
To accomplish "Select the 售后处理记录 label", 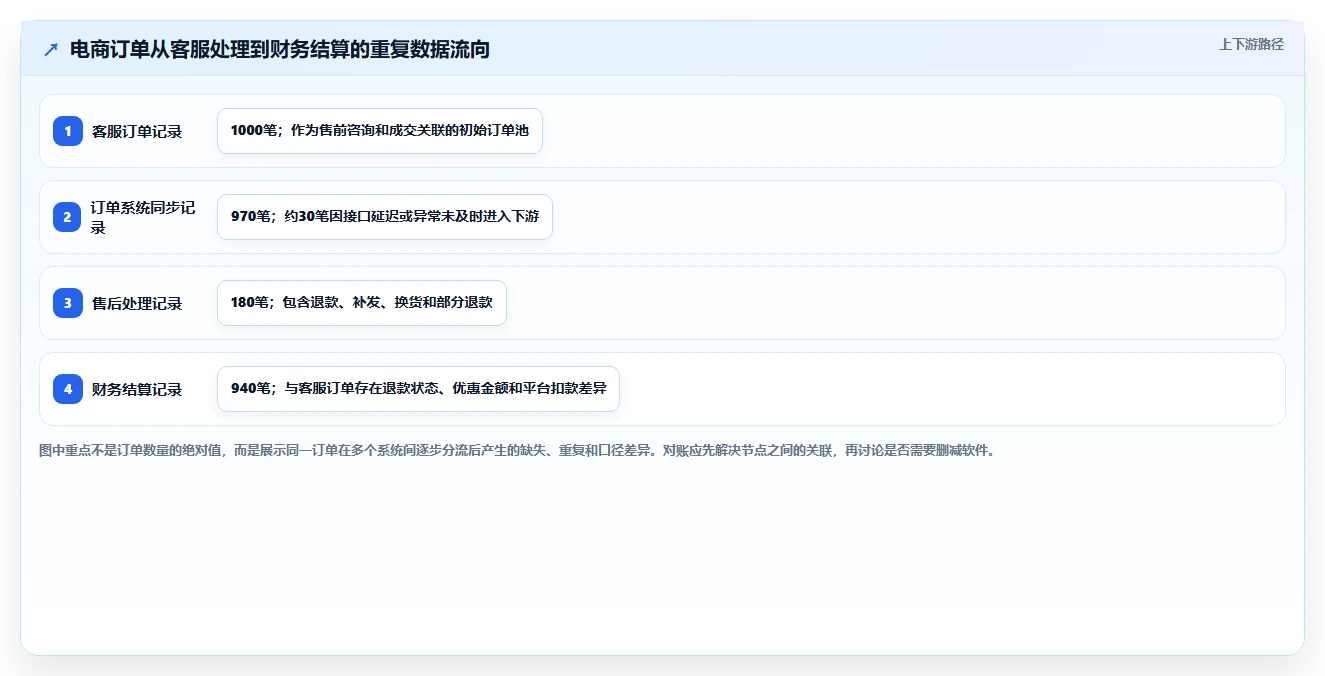I will point(137,303).
